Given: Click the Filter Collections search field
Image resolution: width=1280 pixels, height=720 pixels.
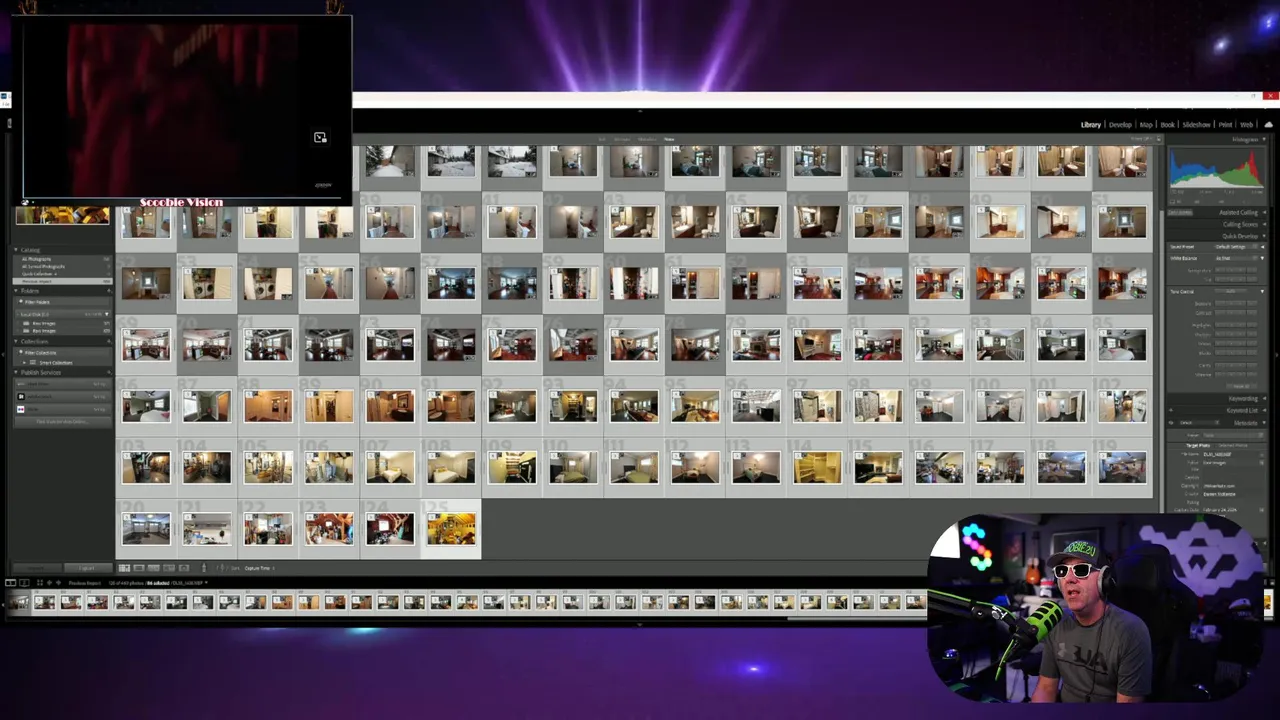Looking at the screenshot, I should click(62, 353).
